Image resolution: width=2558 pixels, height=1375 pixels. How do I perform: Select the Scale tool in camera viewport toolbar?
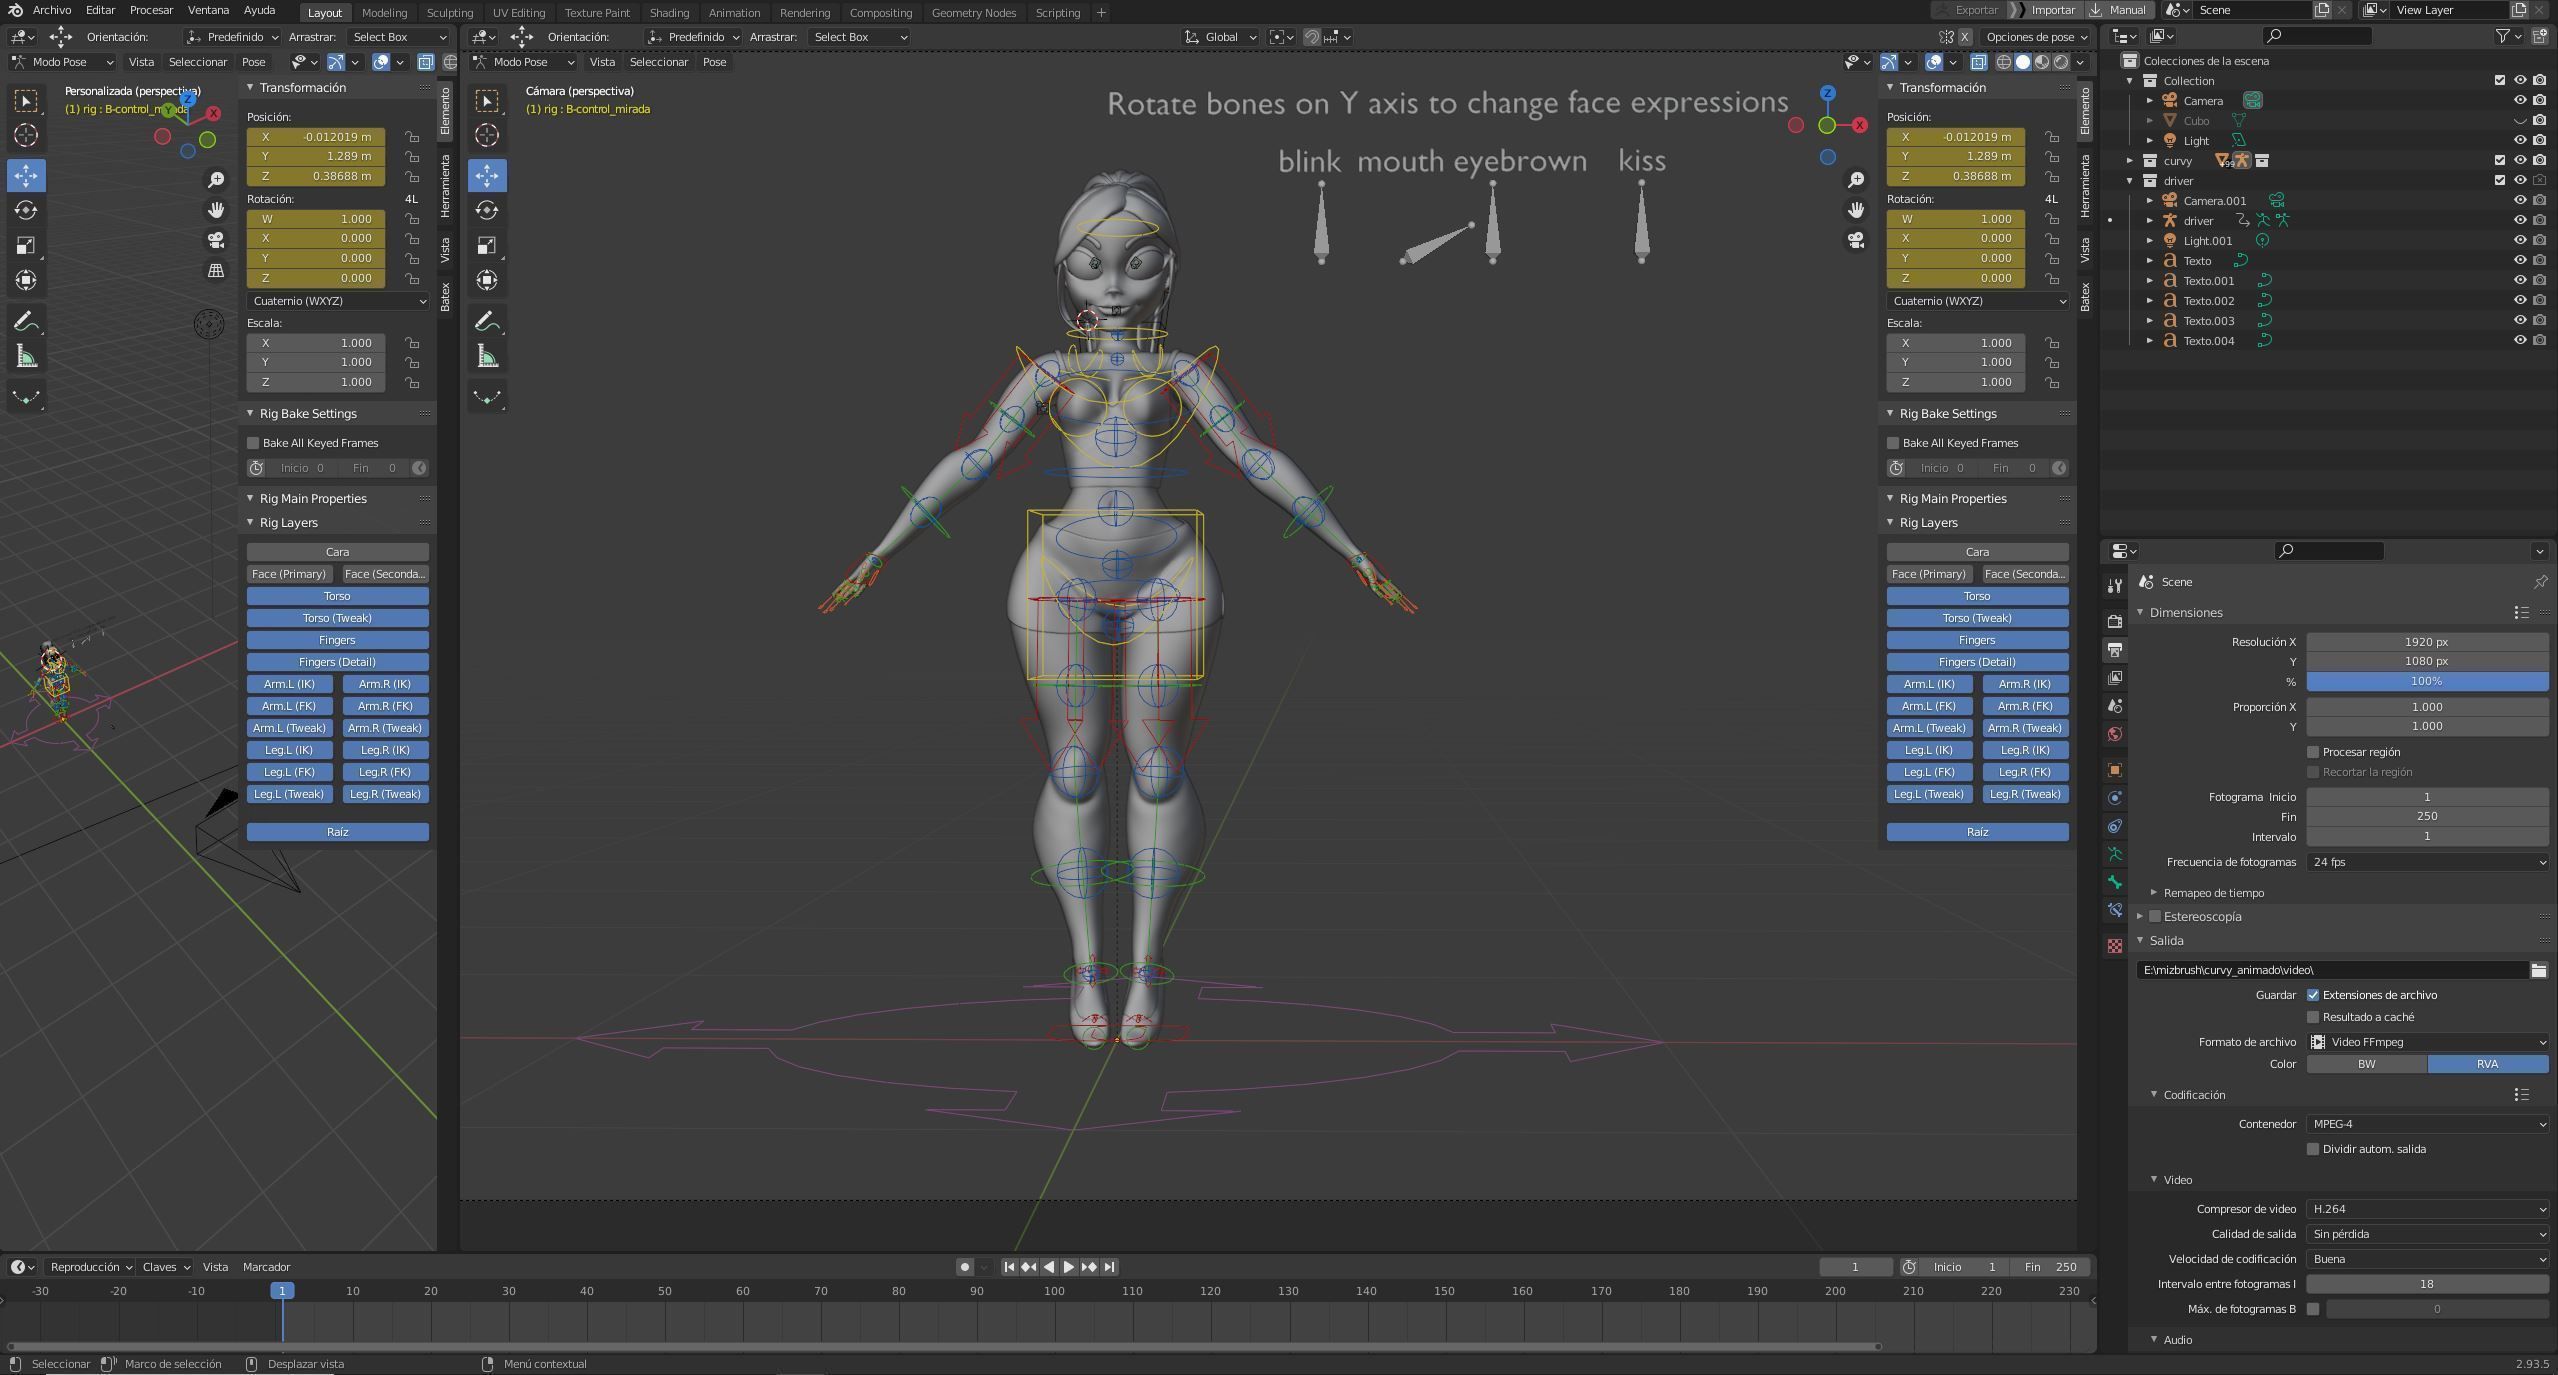487,245
